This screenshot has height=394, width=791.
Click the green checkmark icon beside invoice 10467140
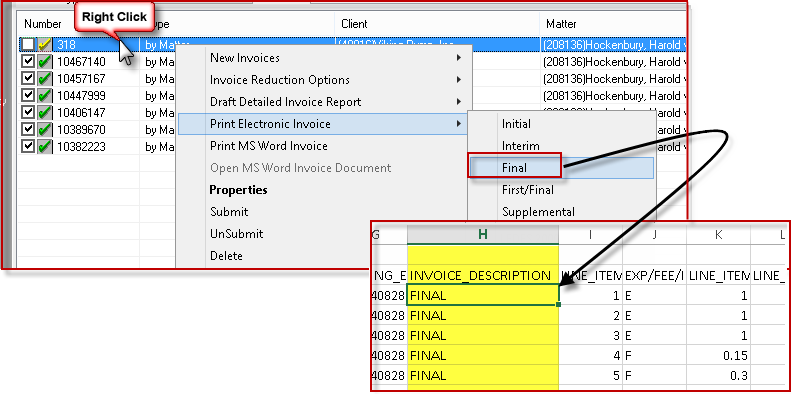pos(45,62)
